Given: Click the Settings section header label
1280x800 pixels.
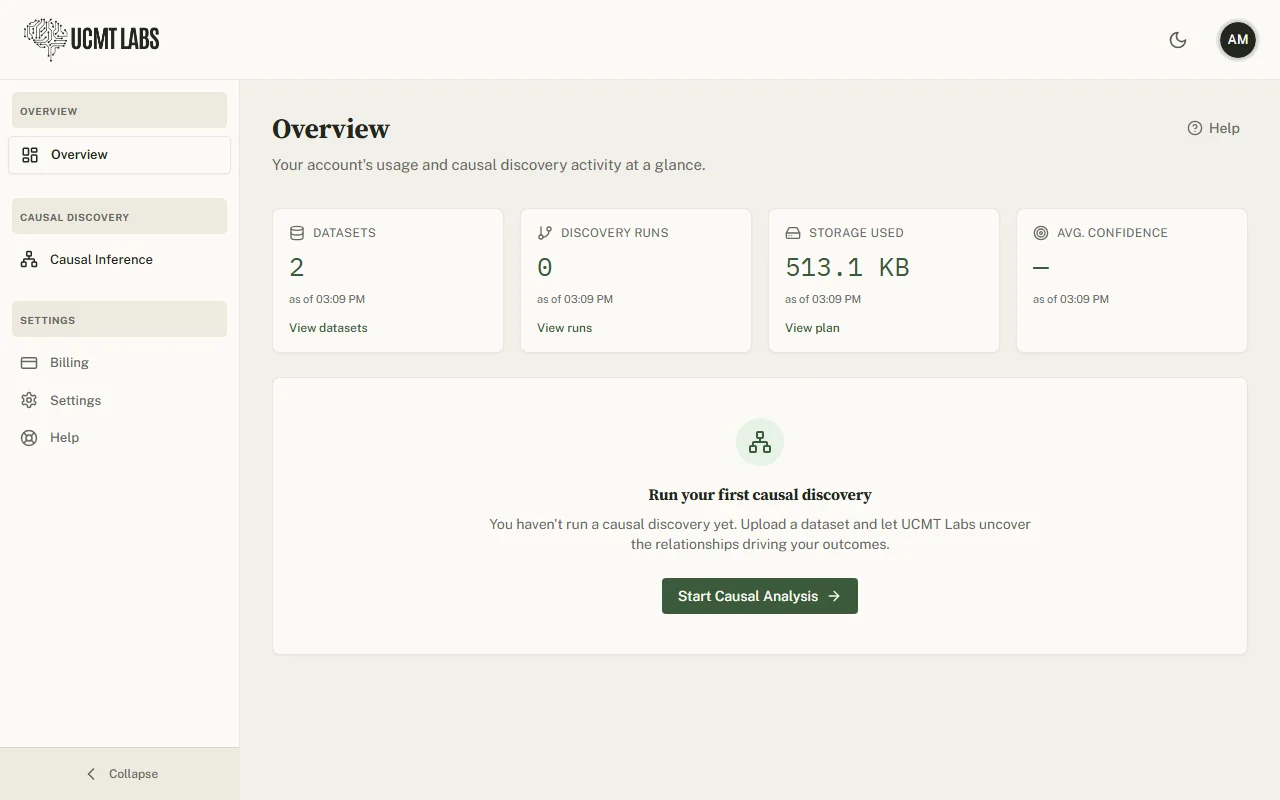Looking at the screenshot, I should click(x=48, y=320).
